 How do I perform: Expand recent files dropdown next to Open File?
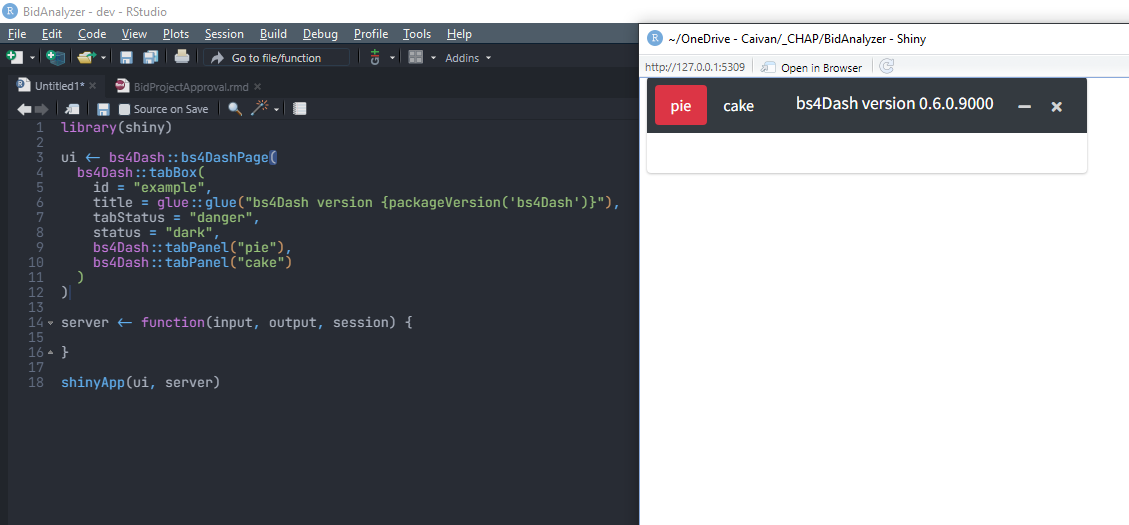pyautogui.click(x=104, y=58)
